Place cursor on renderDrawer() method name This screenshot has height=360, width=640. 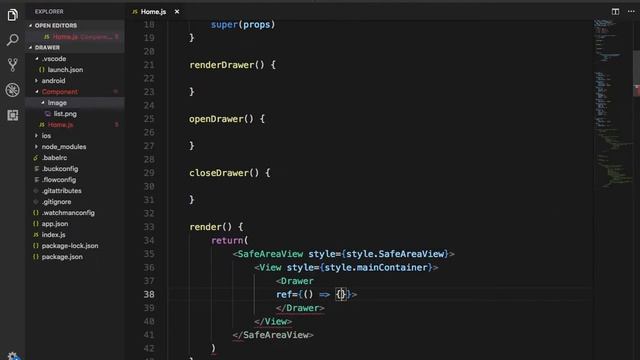pos(222,65)
